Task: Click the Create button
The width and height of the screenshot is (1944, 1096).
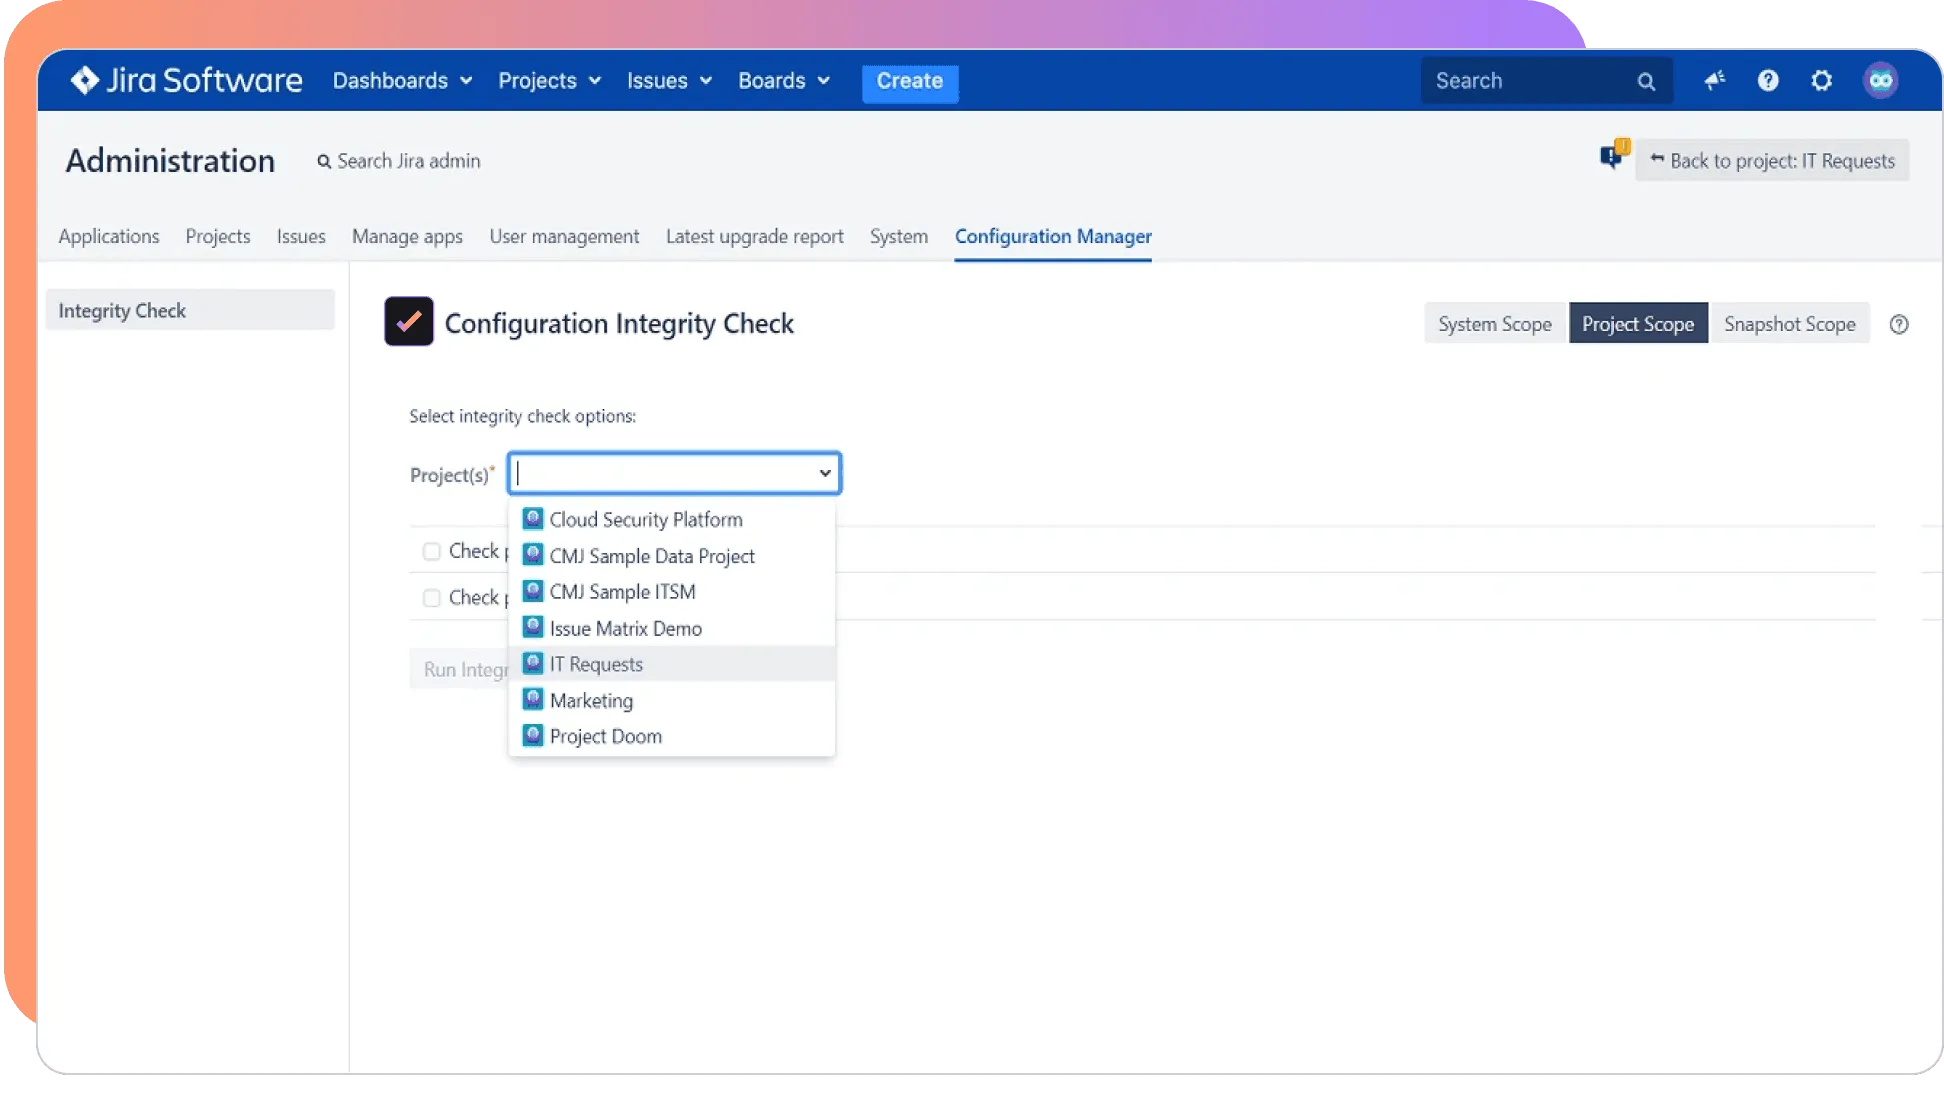Action: 909,81
